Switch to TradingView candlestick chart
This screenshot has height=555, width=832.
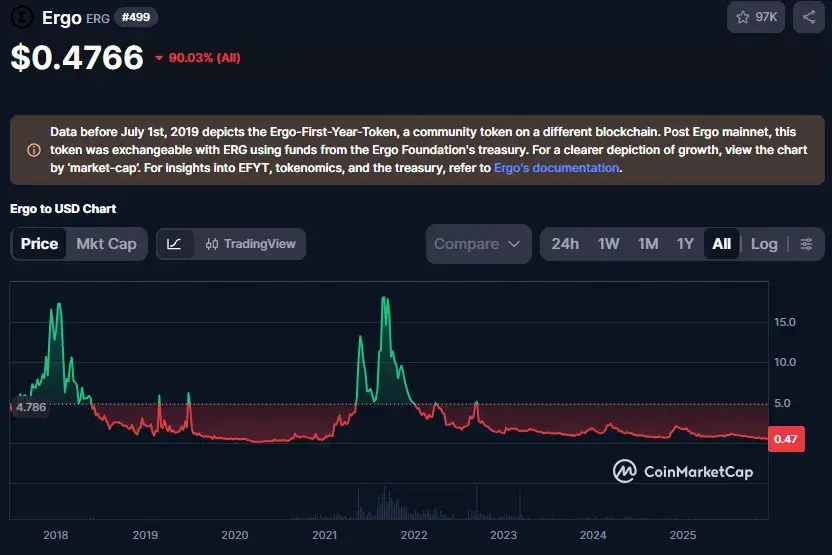click(250, 244)
